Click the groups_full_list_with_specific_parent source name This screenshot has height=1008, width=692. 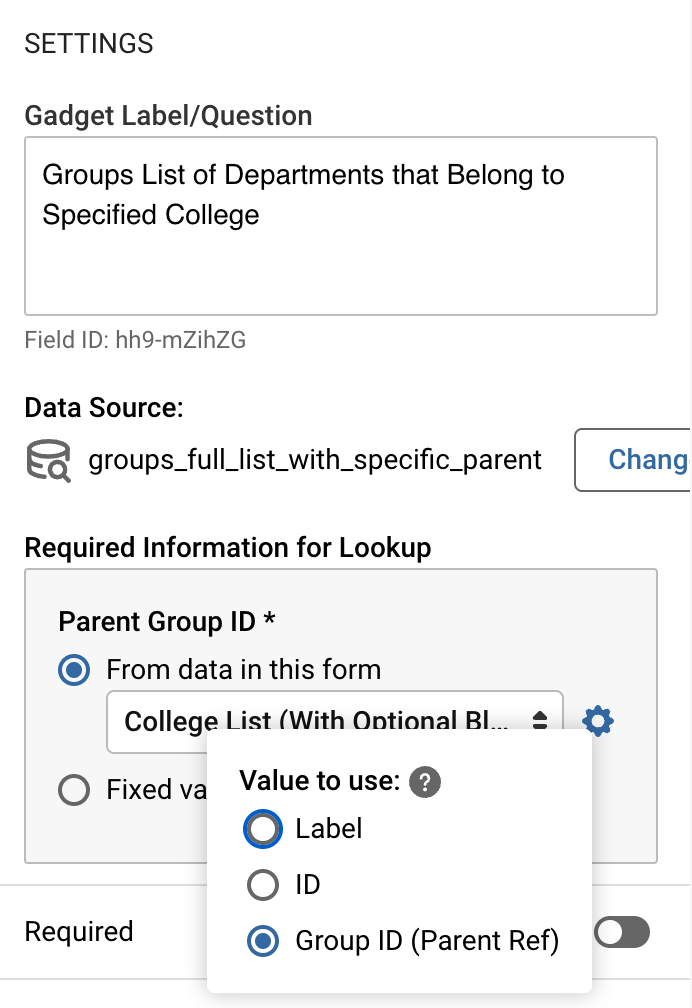(315, 460)
